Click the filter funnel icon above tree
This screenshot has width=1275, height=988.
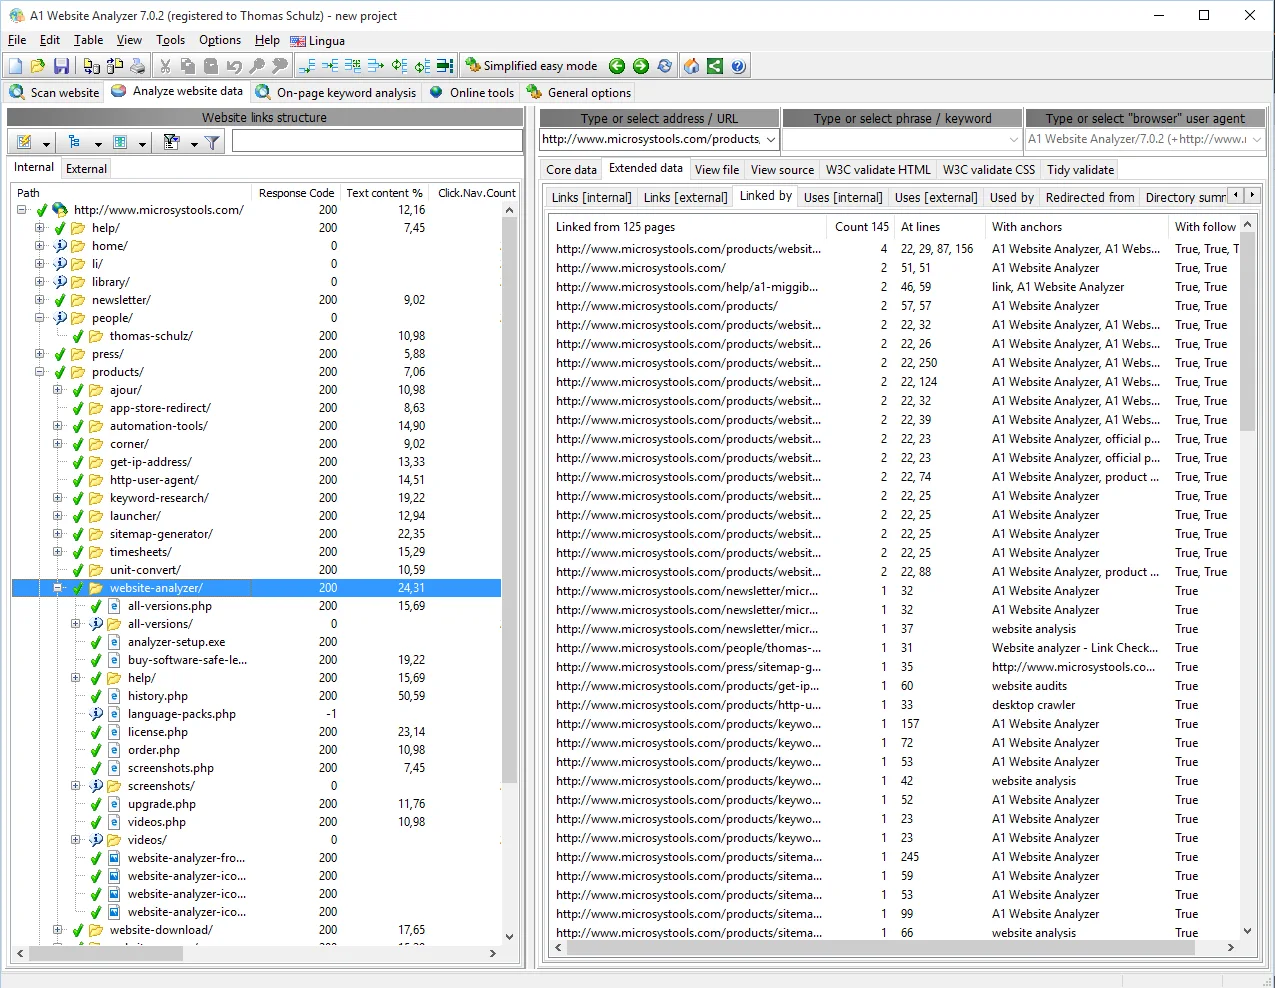tap(212, 143)
